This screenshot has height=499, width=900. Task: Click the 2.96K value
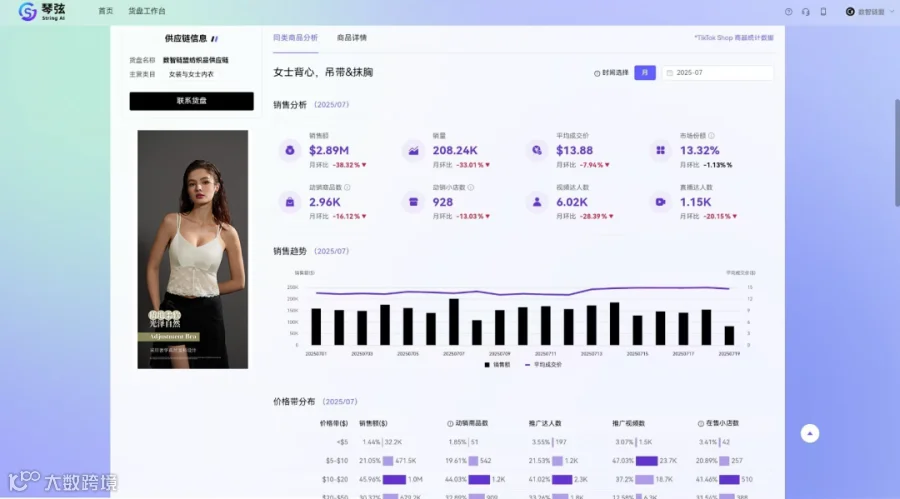point(325,202)
